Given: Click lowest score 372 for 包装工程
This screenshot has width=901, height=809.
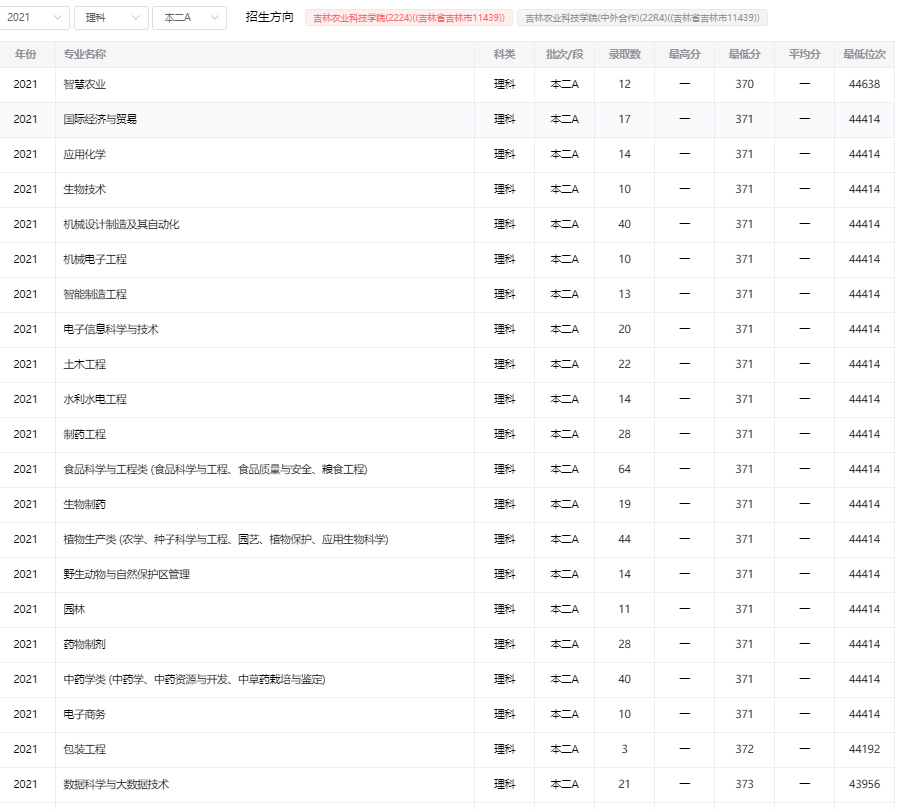Looking at the screenshot, I should click(744, 750).
